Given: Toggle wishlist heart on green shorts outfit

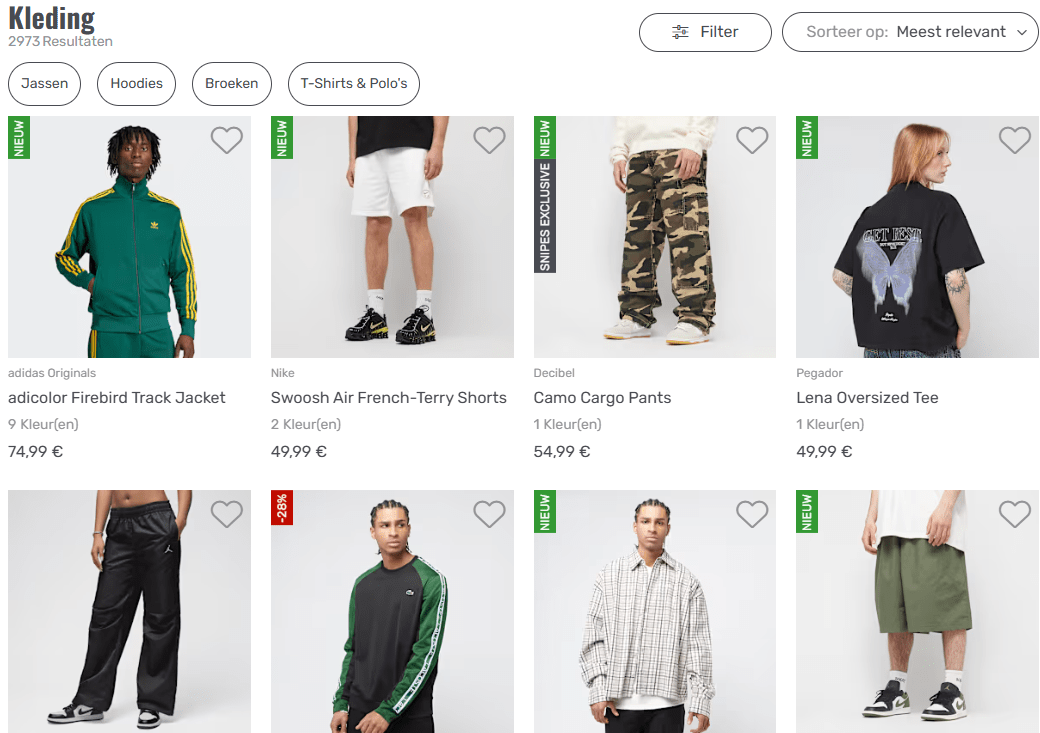Looking at the screenshot, I should [x=1015, y=513].
